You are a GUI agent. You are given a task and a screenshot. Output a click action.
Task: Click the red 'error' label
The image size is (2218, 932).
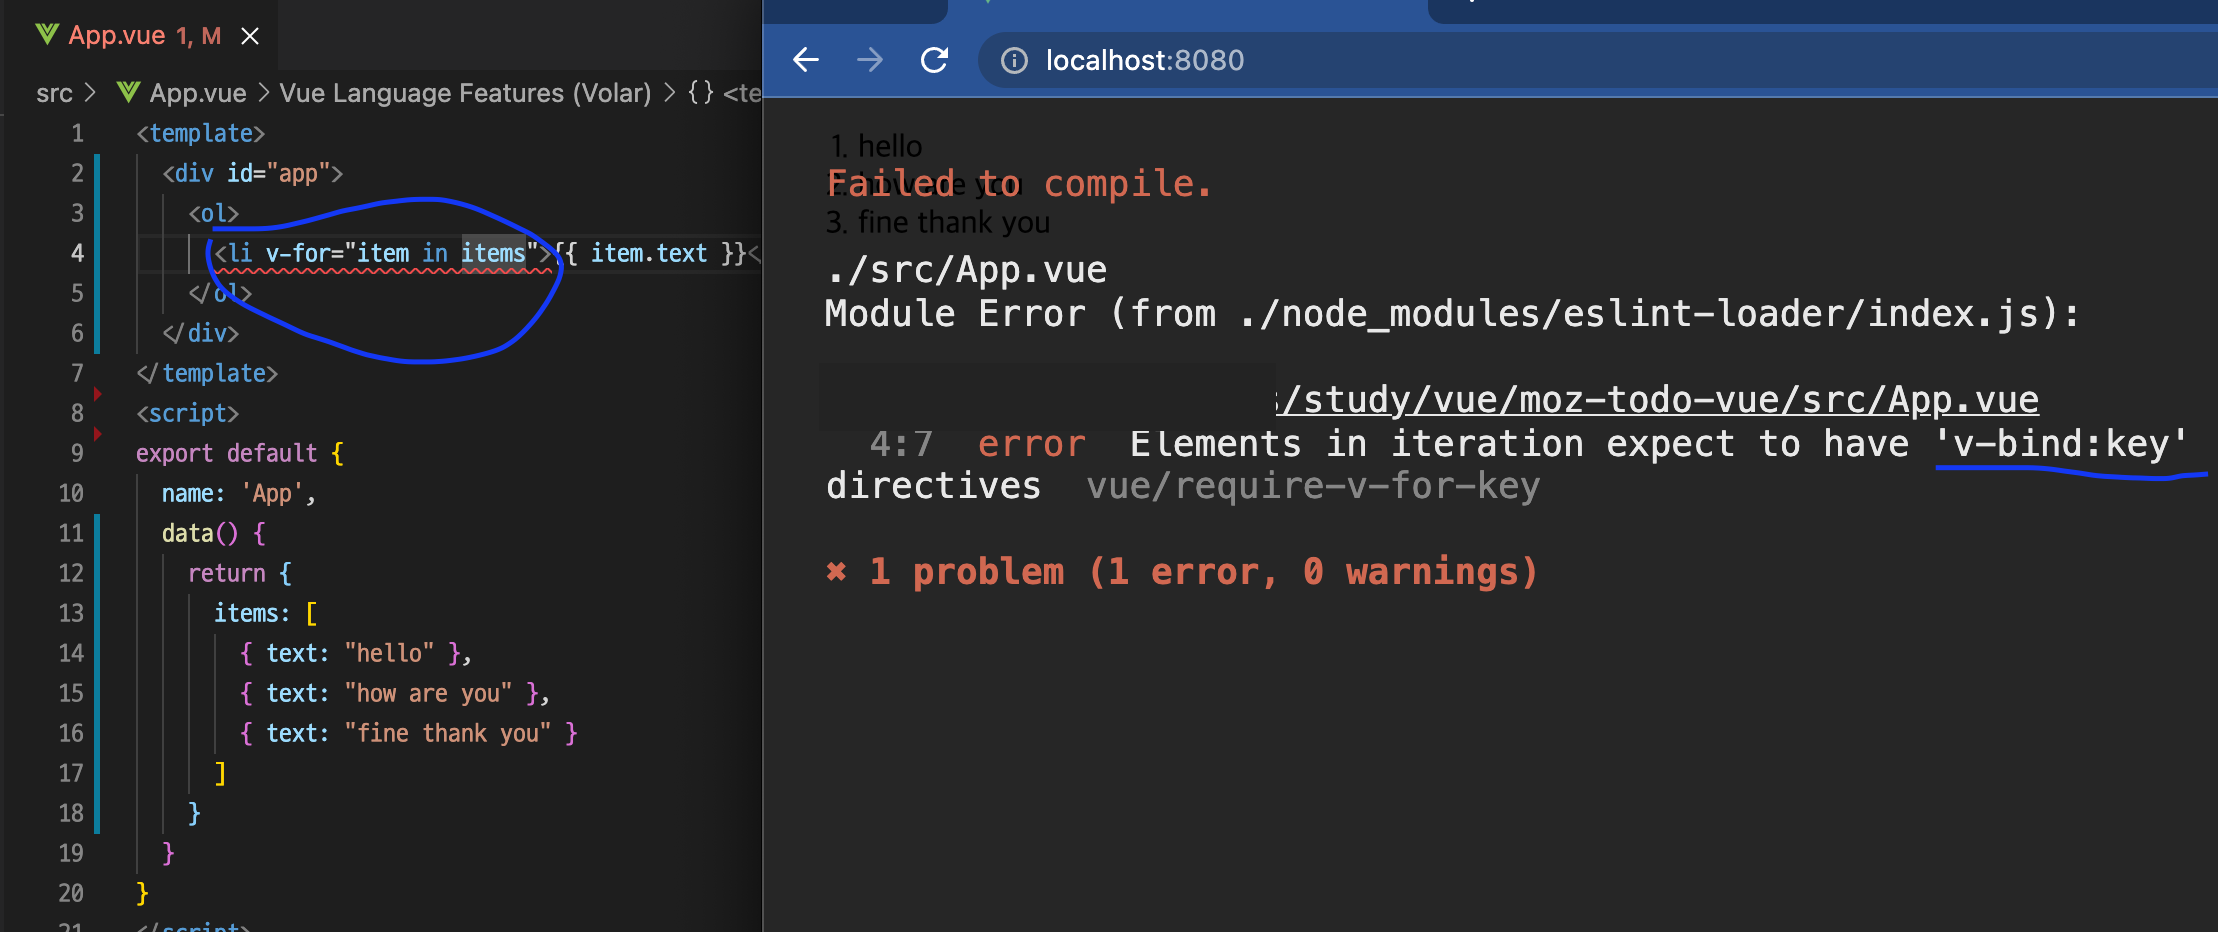pos(1032,443)
